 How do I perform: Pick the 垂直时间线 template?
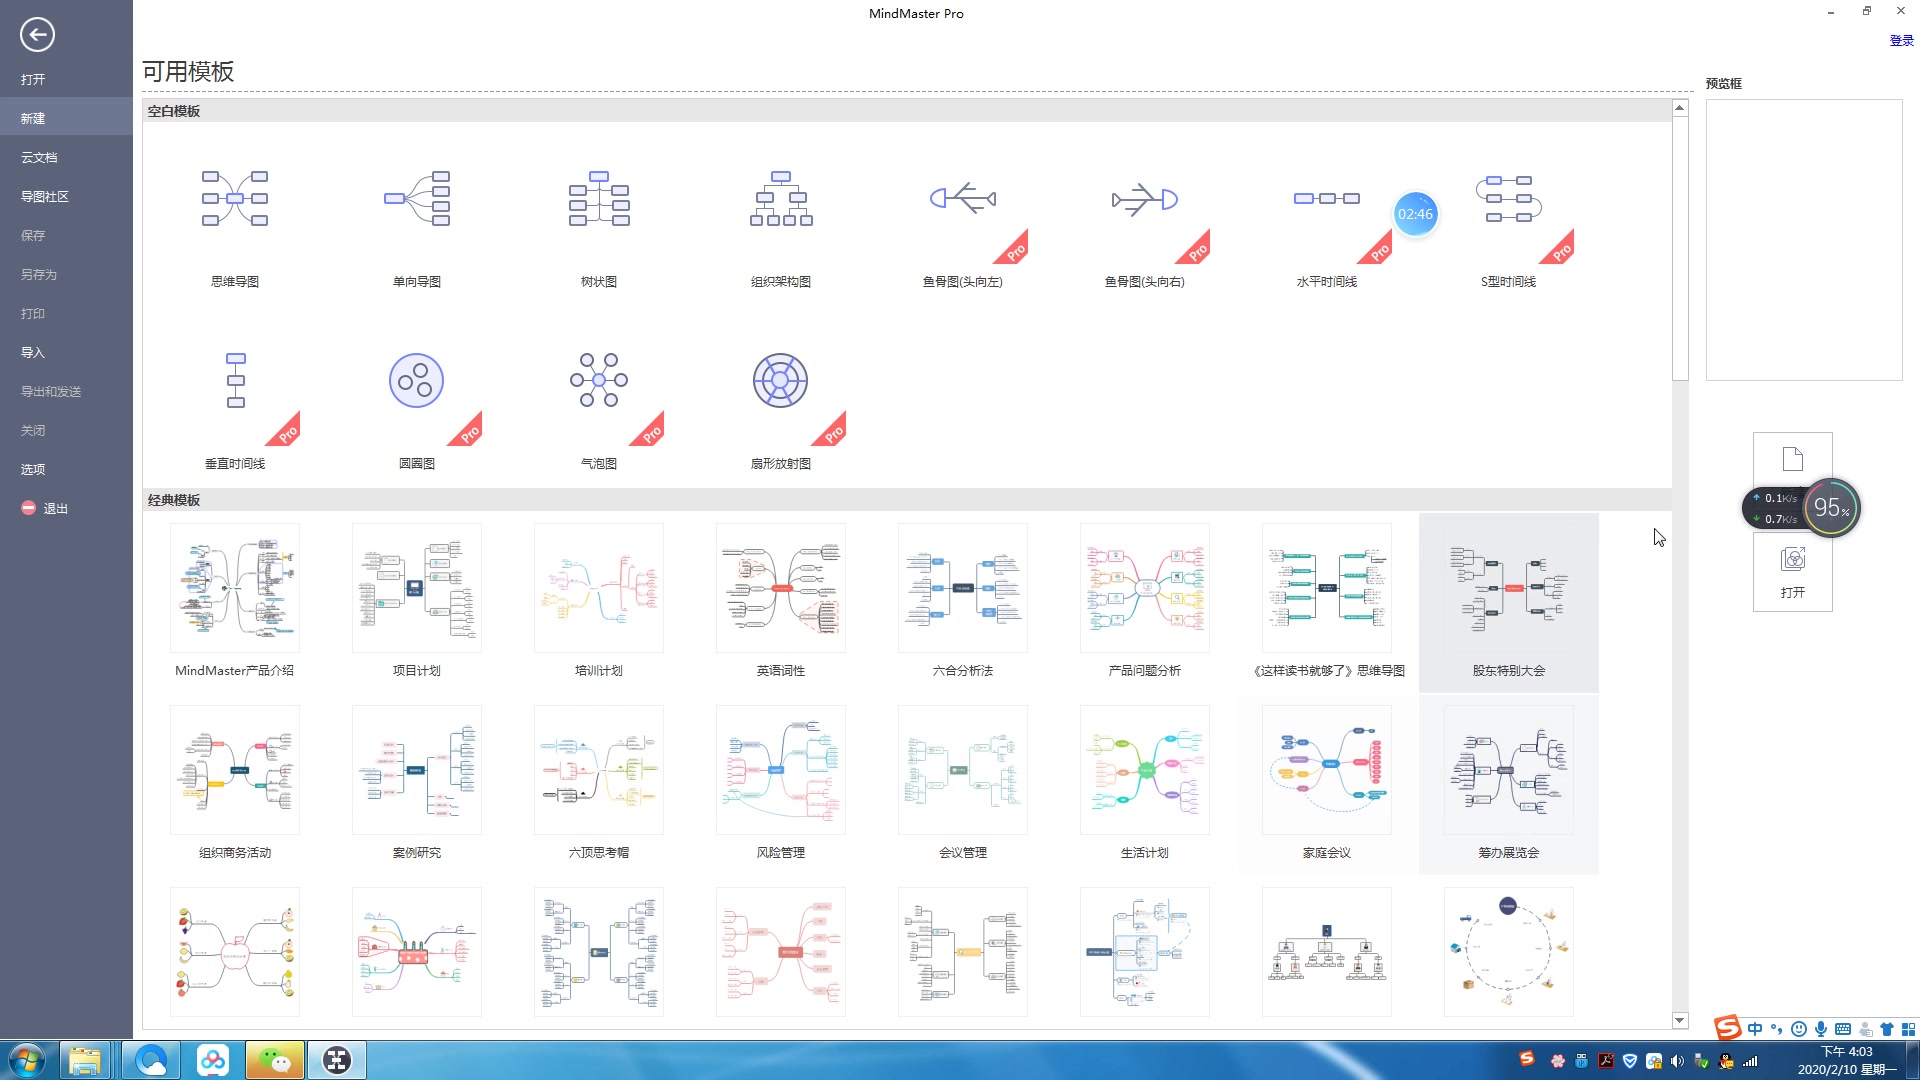point(236,381)
